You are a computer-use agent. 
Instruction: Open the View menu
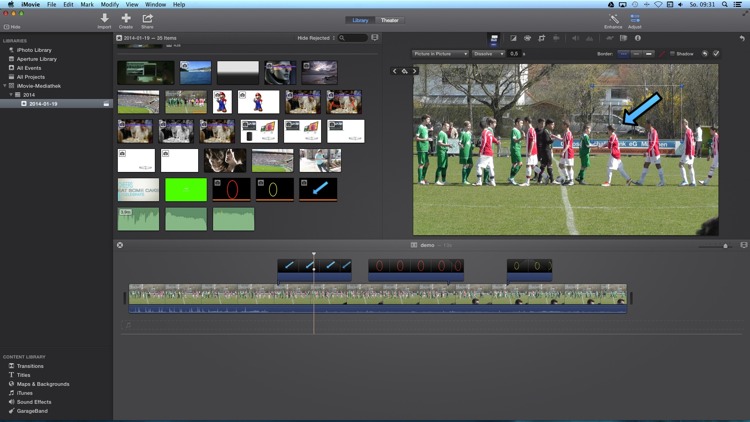(132, 4)
